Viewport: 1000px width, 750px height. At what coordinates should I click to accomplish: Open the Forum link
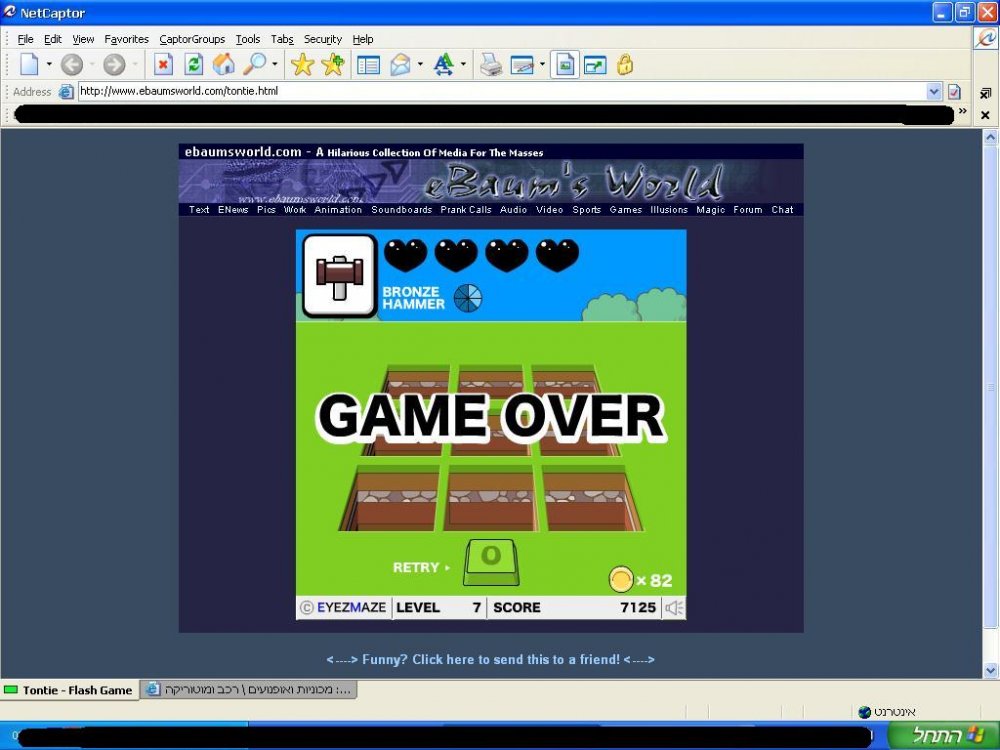pos(747,210)
